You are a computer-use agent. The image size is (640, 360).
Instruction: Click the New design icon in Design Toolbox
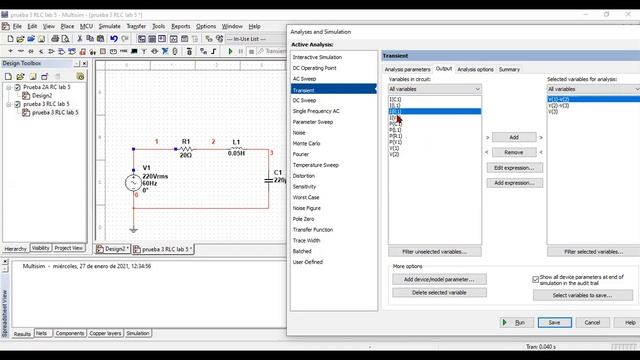point(8,76)
